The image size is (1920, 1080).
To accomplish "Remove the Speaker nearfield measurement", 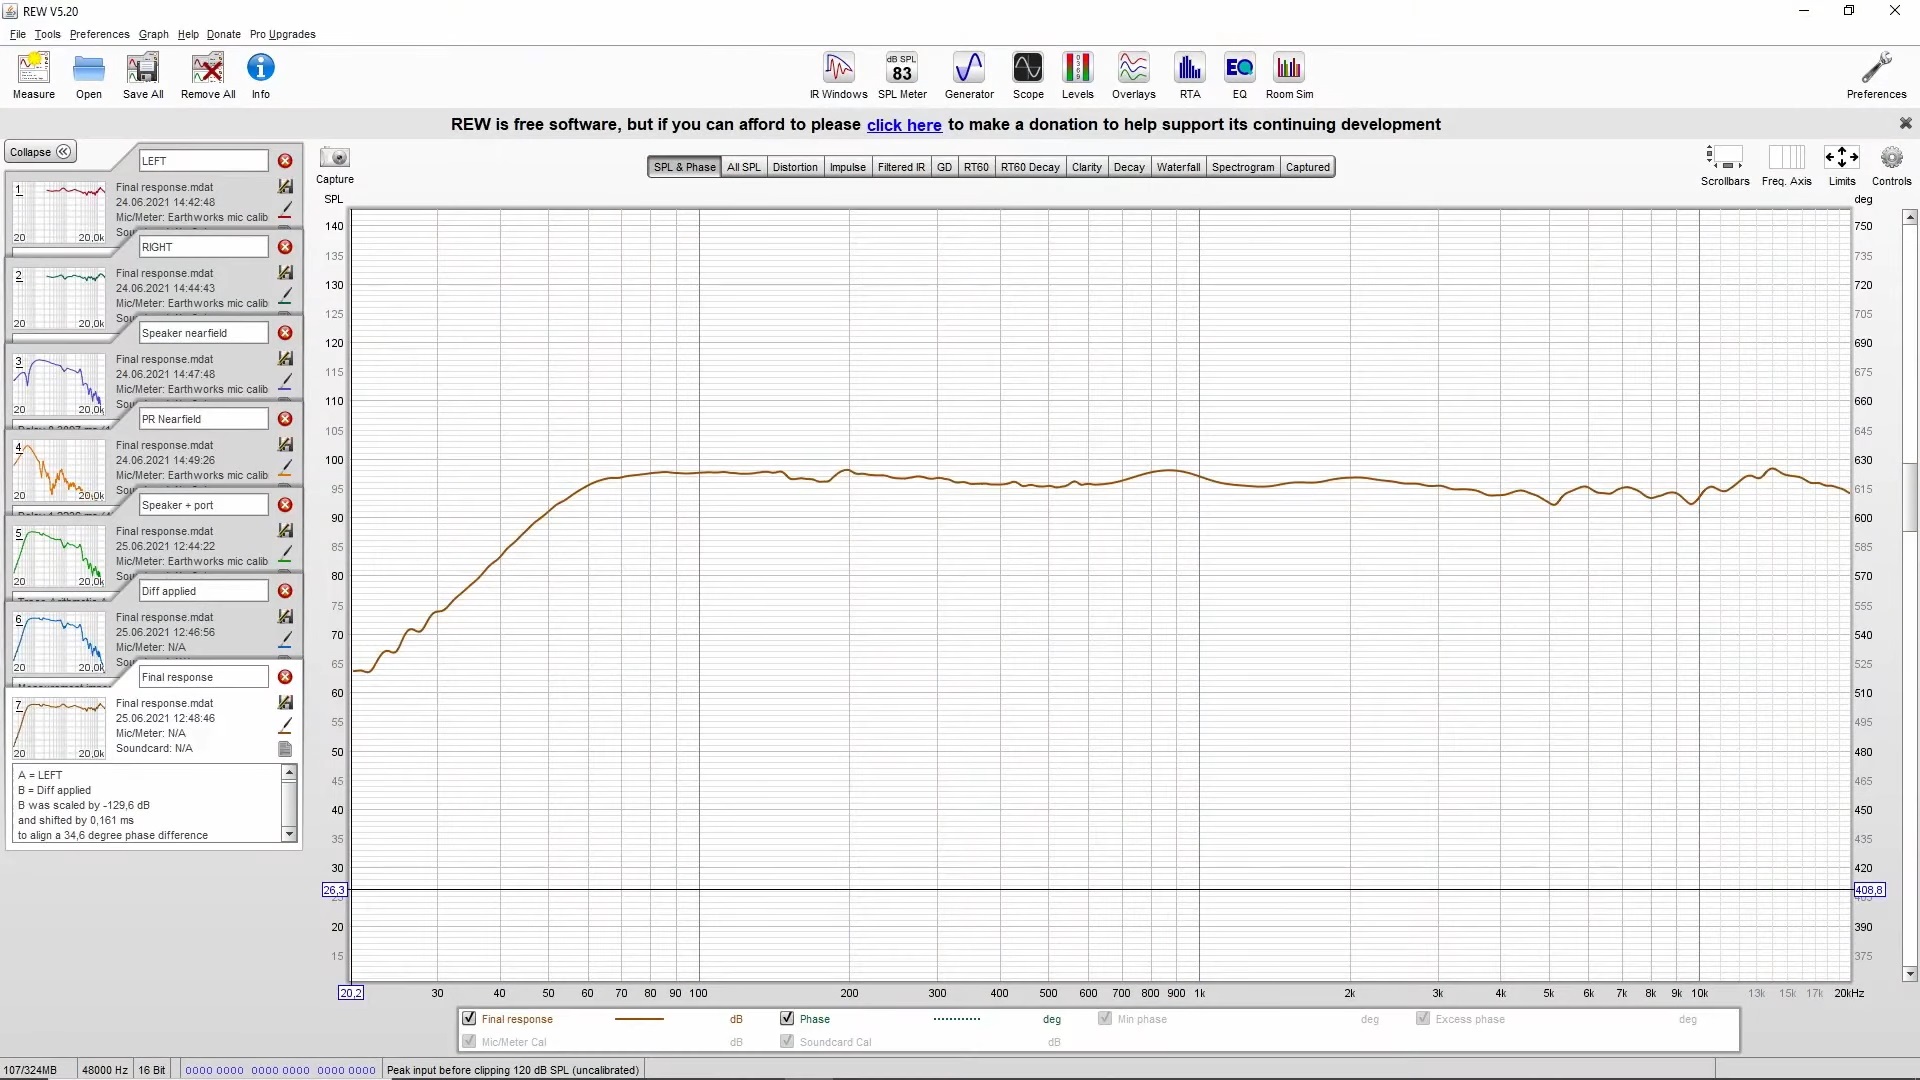I will (x=285, y=333).
